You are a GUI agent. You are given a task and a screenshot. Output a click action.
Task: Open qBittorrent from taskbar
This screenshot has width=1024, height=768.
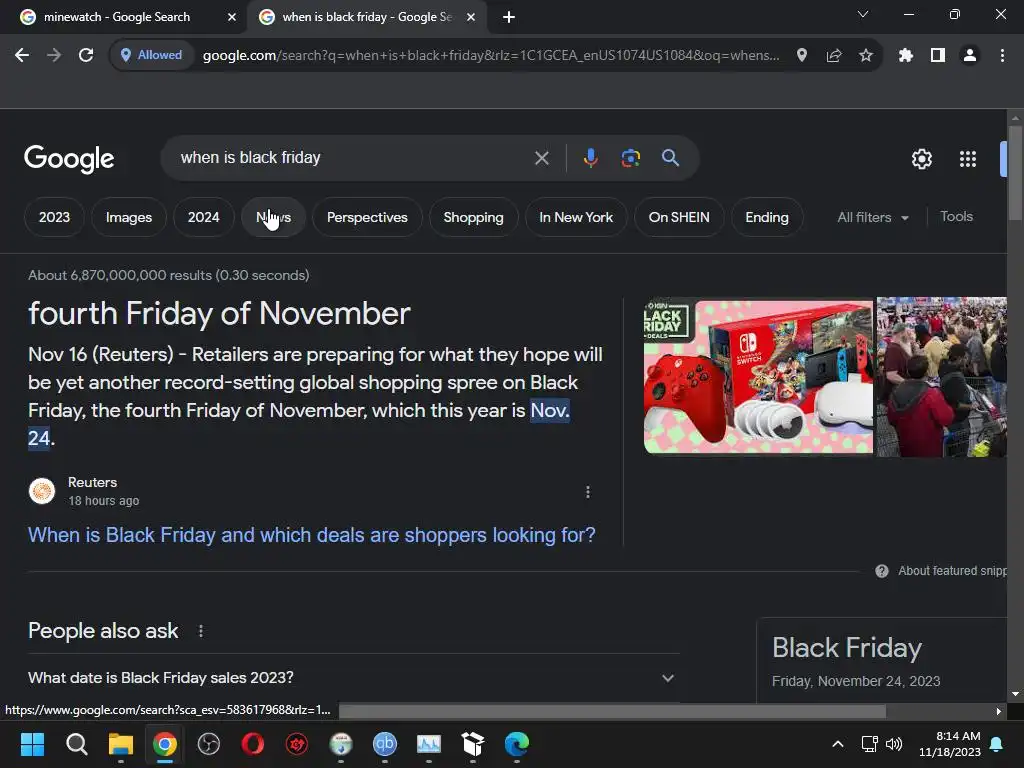(x=385, y=744)
